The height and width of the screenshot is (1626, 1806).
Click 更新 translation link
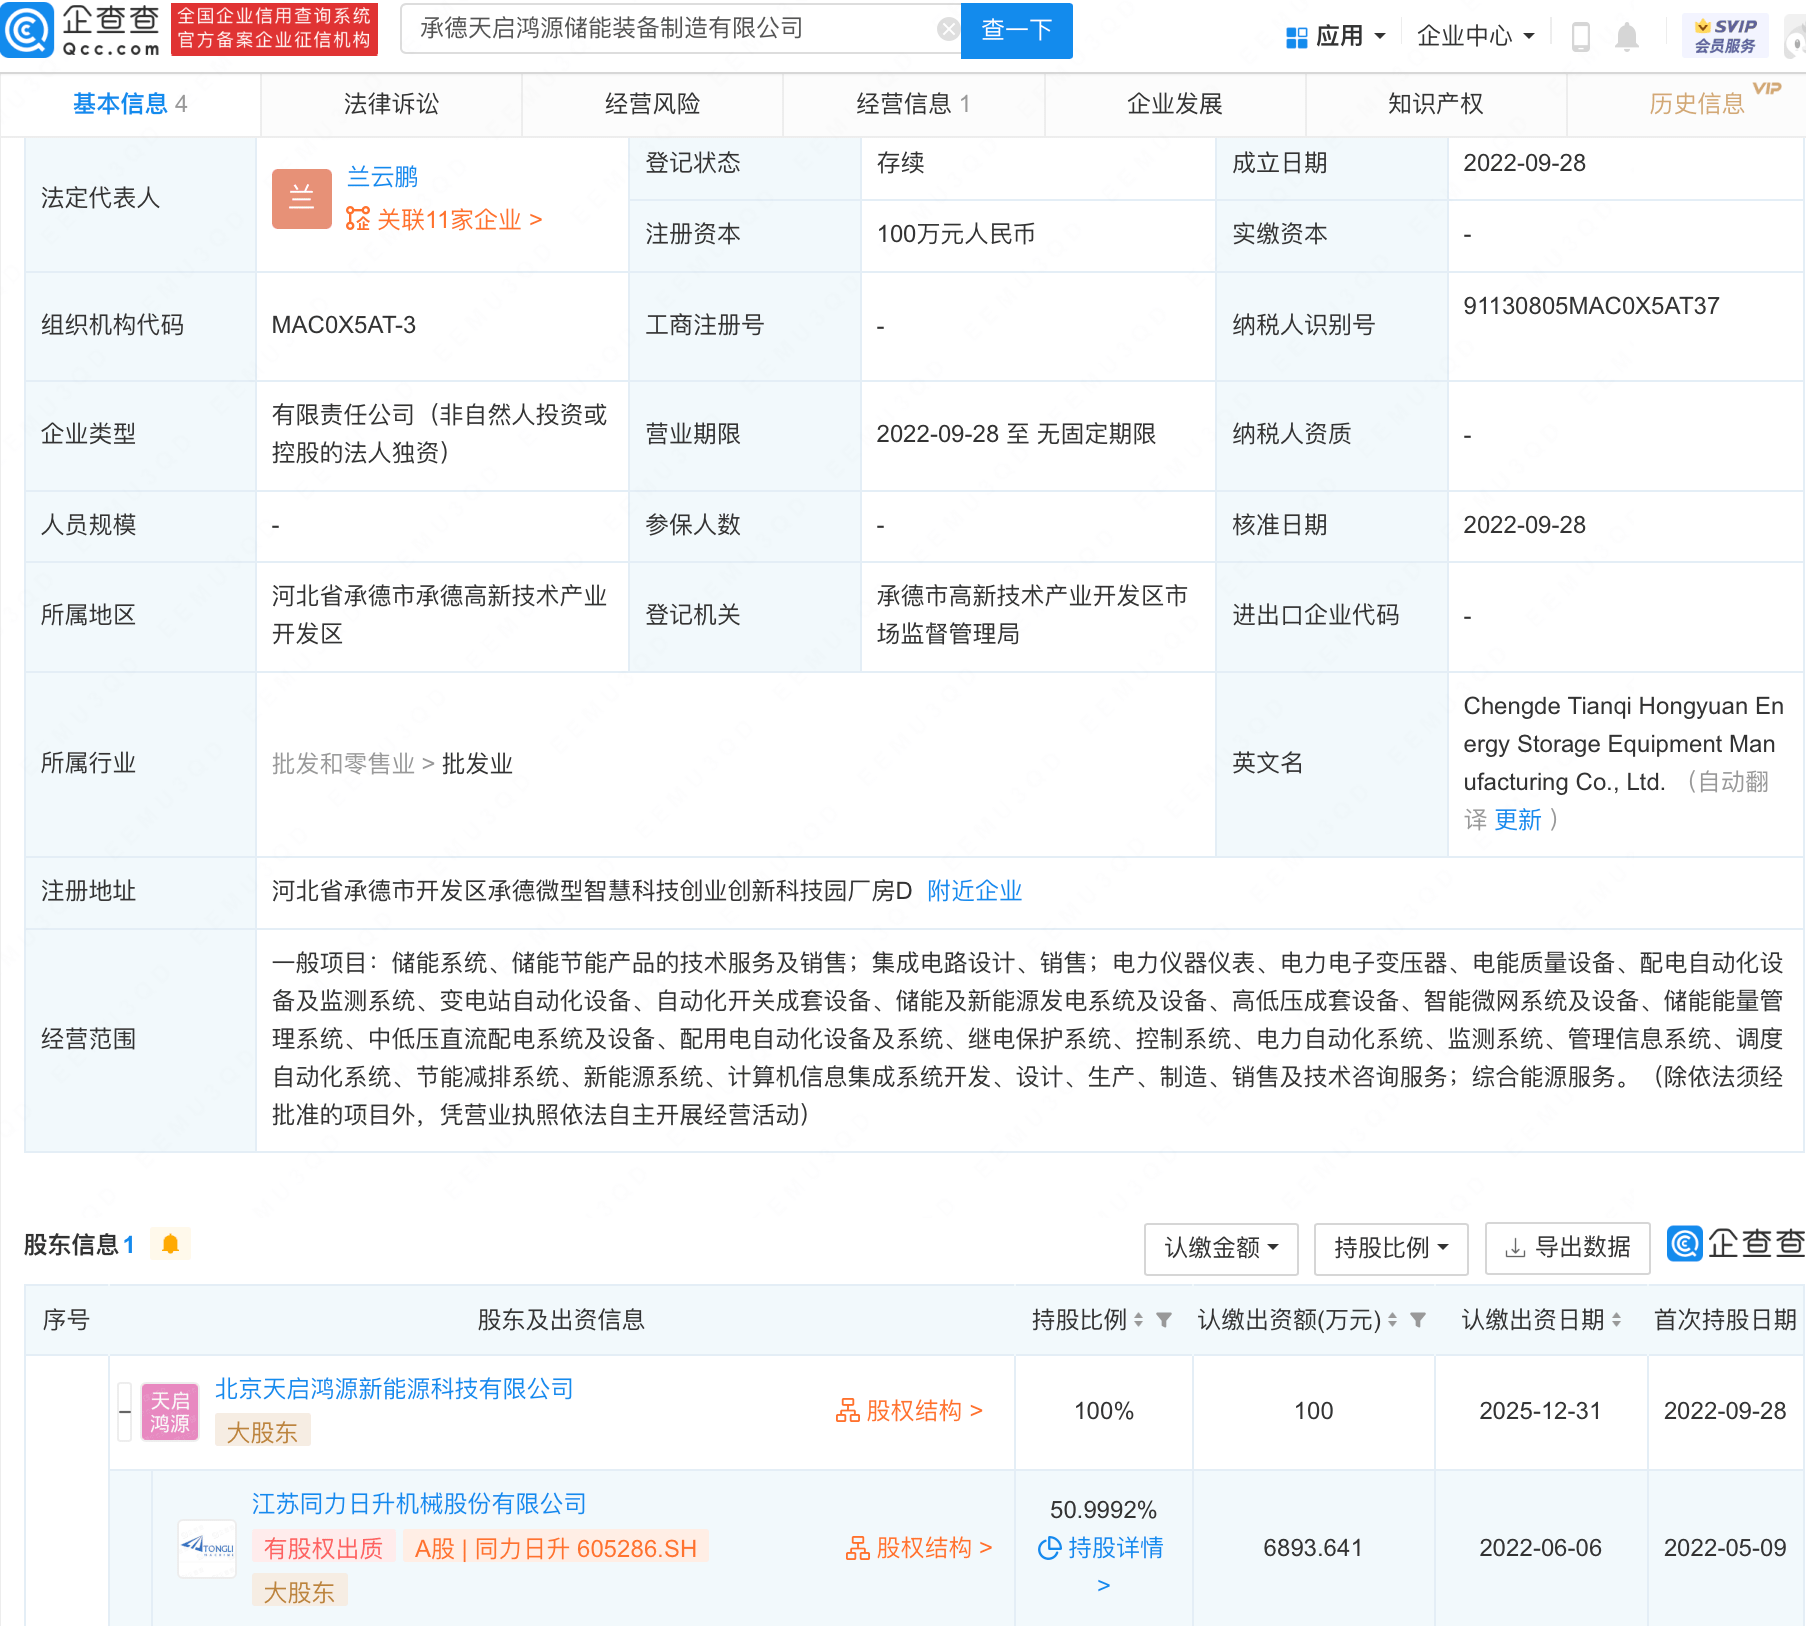coord(1518,820)
